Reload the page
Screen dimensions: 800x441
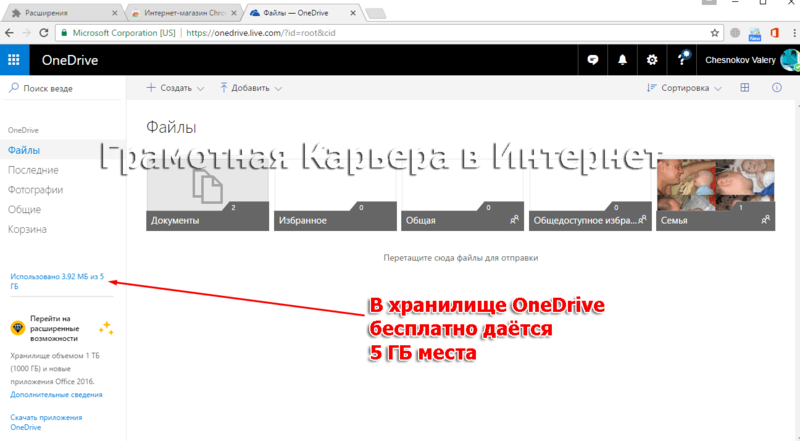(x=44, y=33)
